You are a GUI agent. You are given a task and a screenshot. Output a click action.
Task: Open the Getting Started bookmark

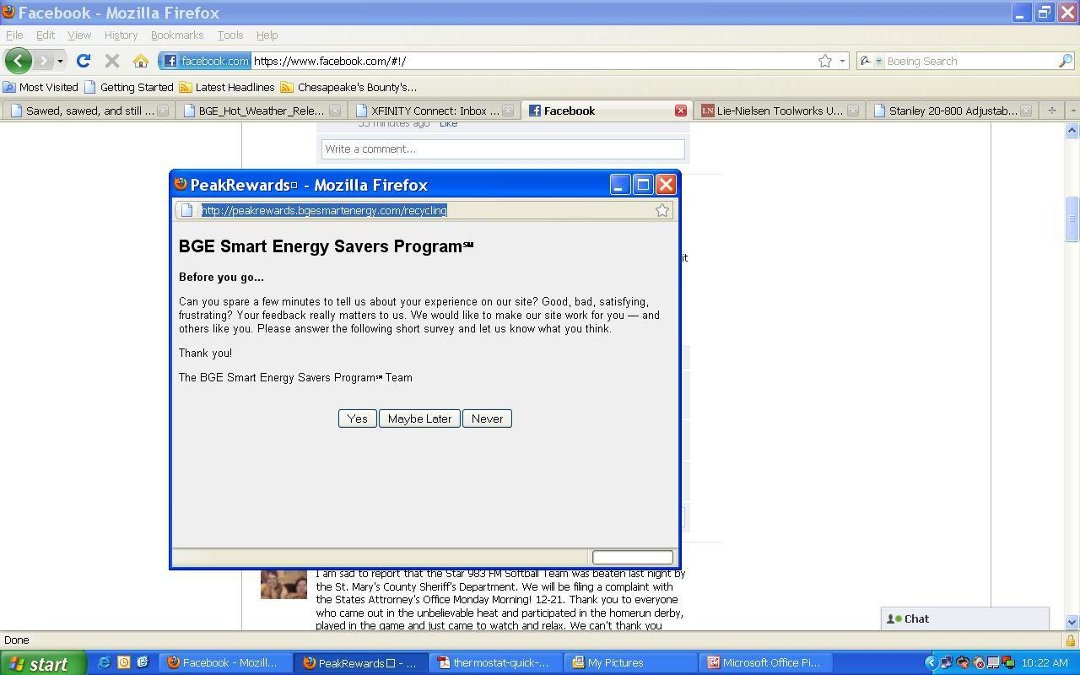click(x=129, y=87)
